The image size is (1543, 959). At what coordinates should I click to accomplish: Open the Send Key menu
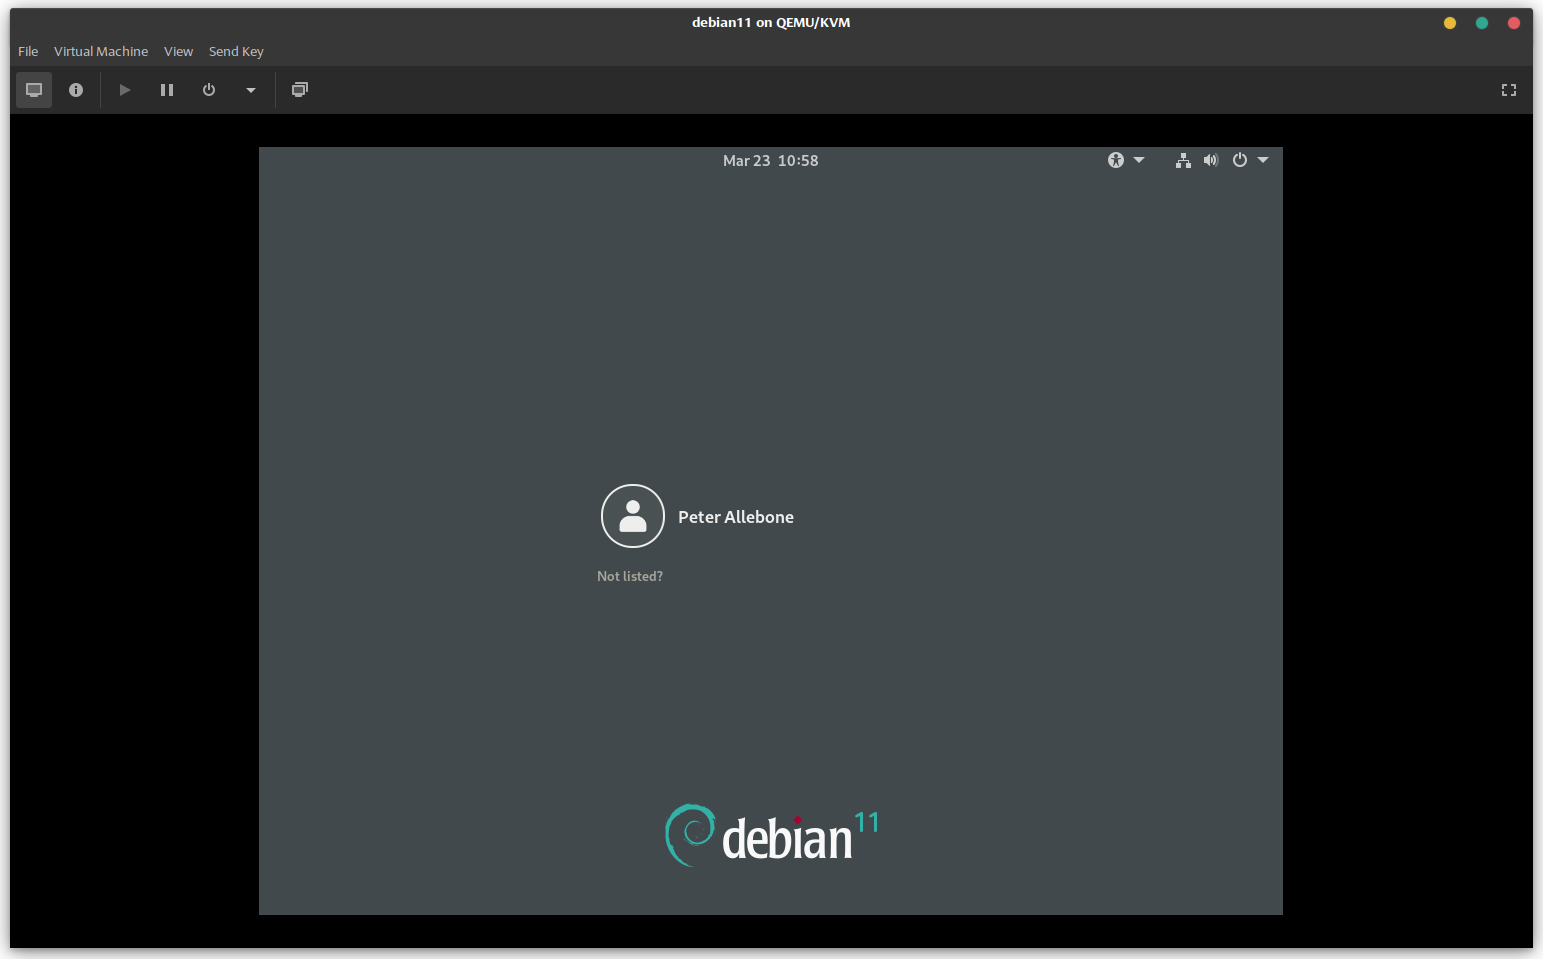click(236, 51)
